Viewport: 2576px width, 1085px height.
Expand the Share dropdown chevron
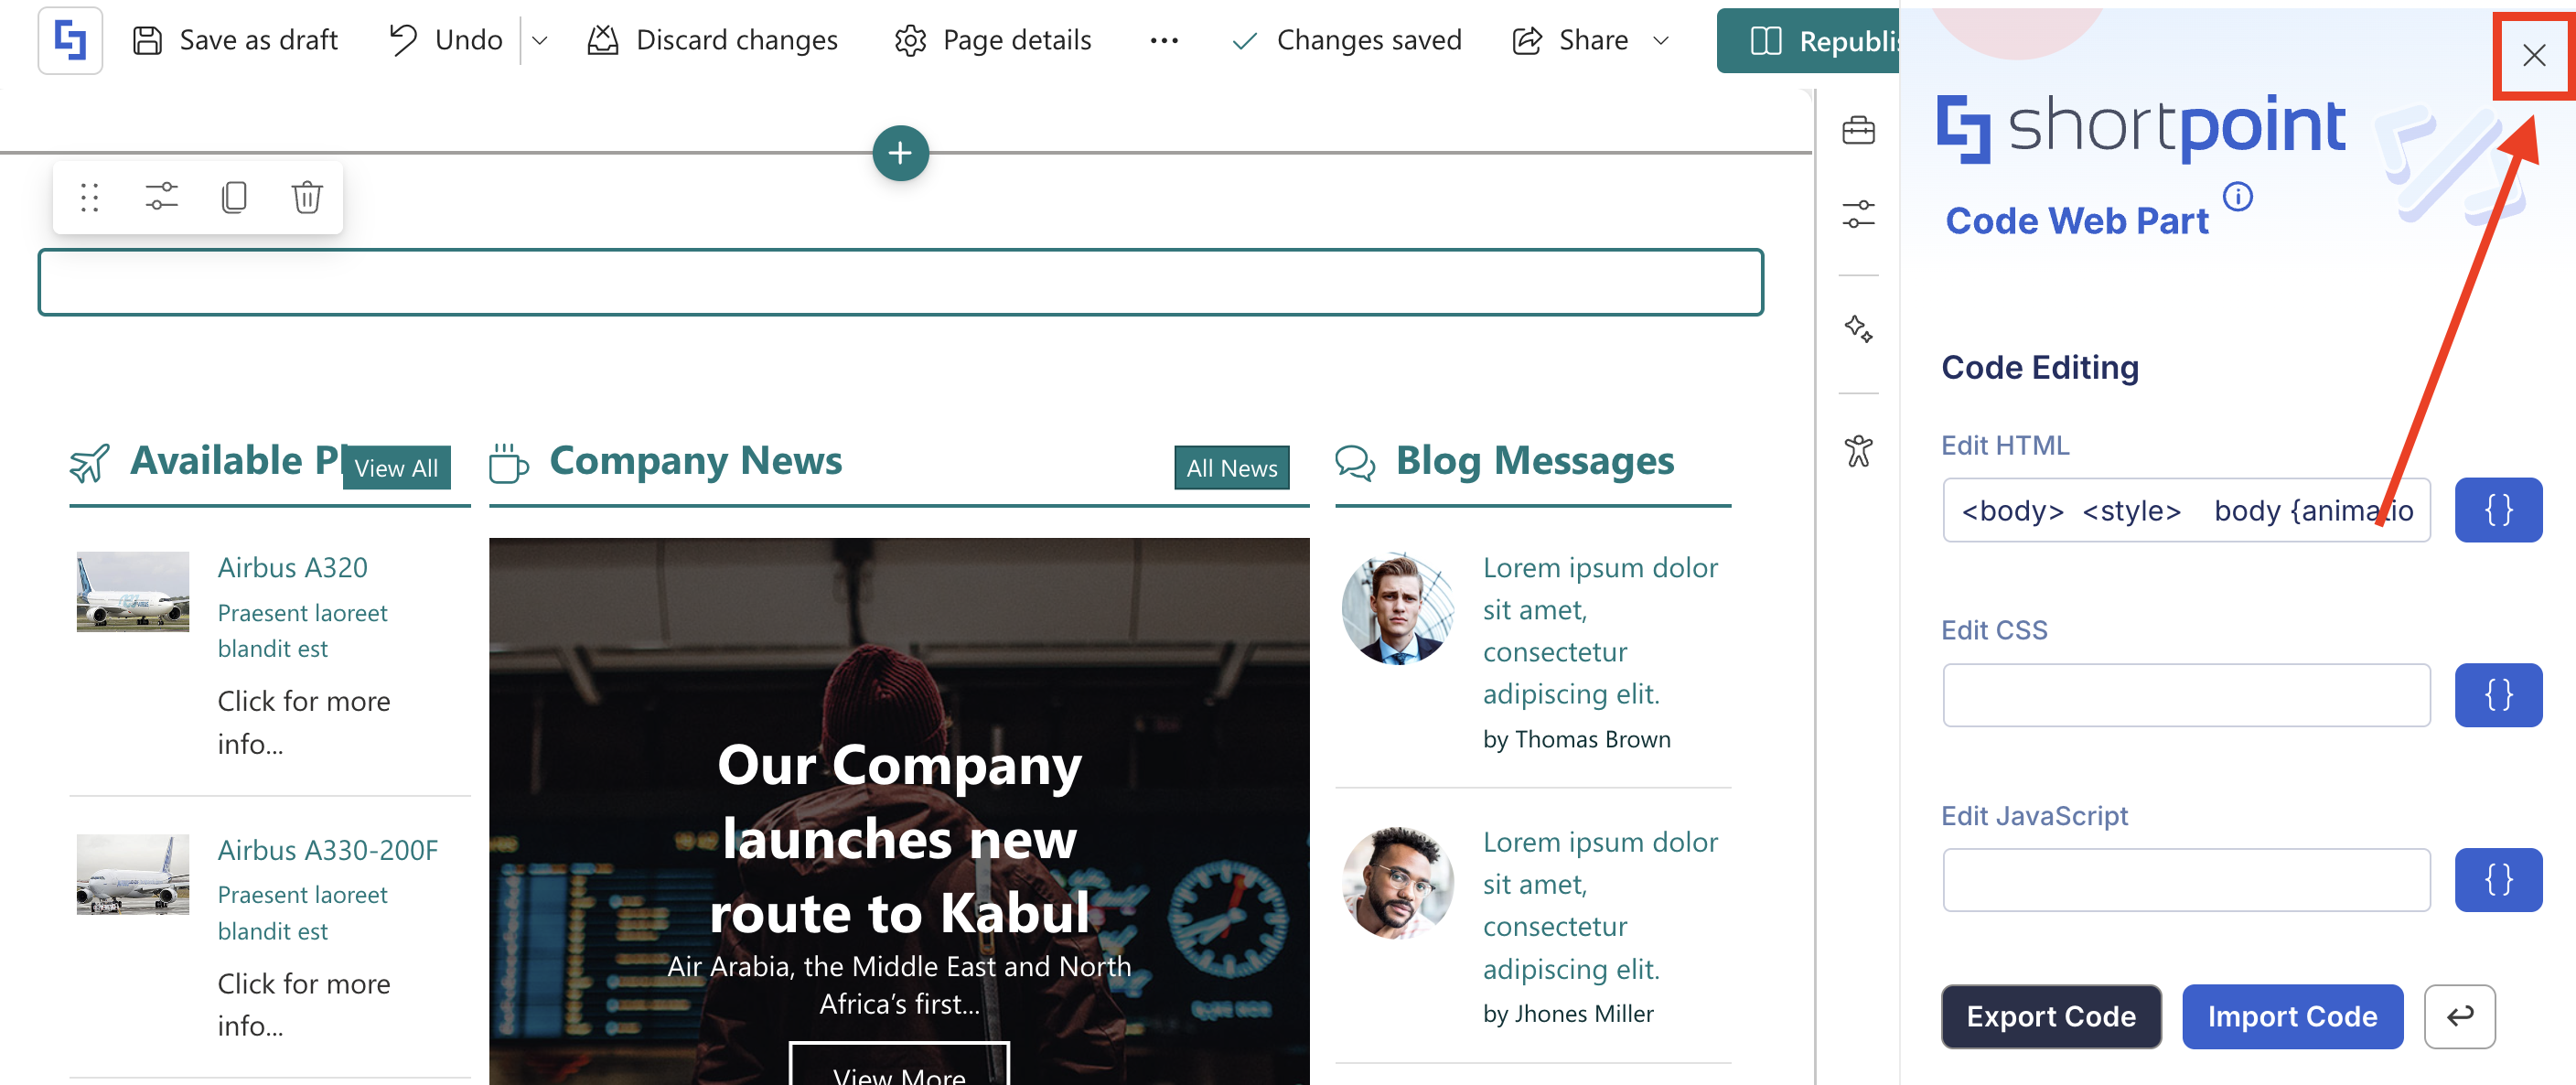1661,41
